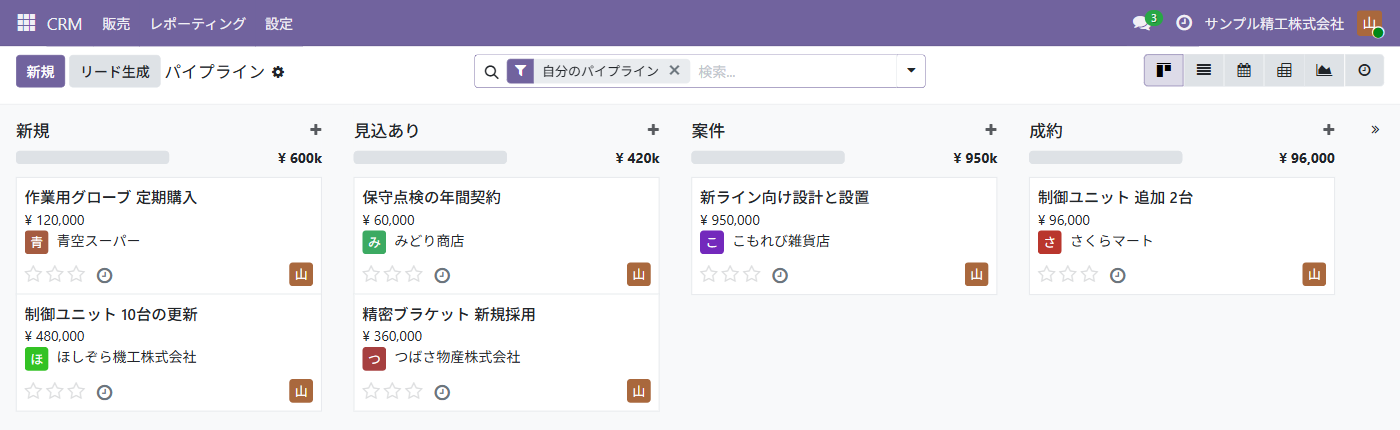This screenshot has height=430, width=1400.
Task: Switch to Pivot table view
Action: tap(1284, 71)
